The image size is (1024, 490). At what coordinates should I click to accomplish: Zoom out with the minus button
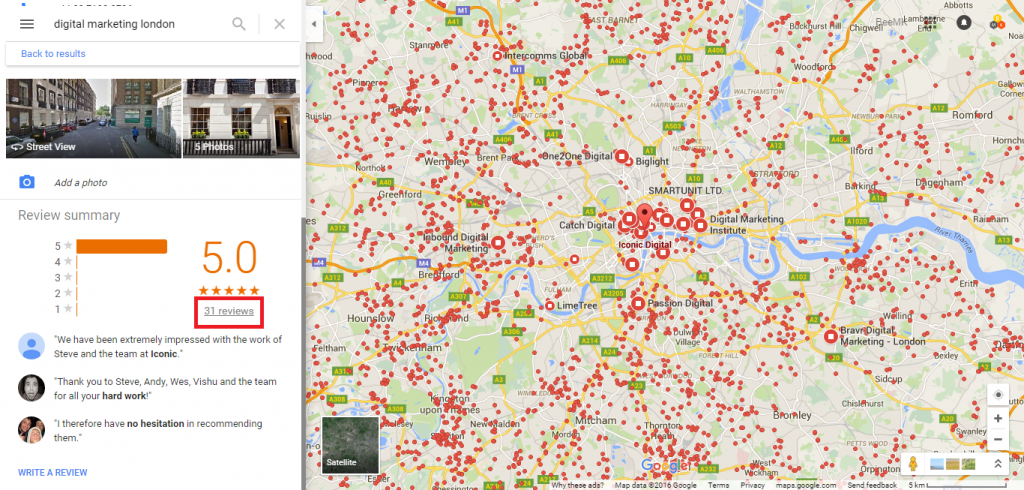tap(998, 439)
